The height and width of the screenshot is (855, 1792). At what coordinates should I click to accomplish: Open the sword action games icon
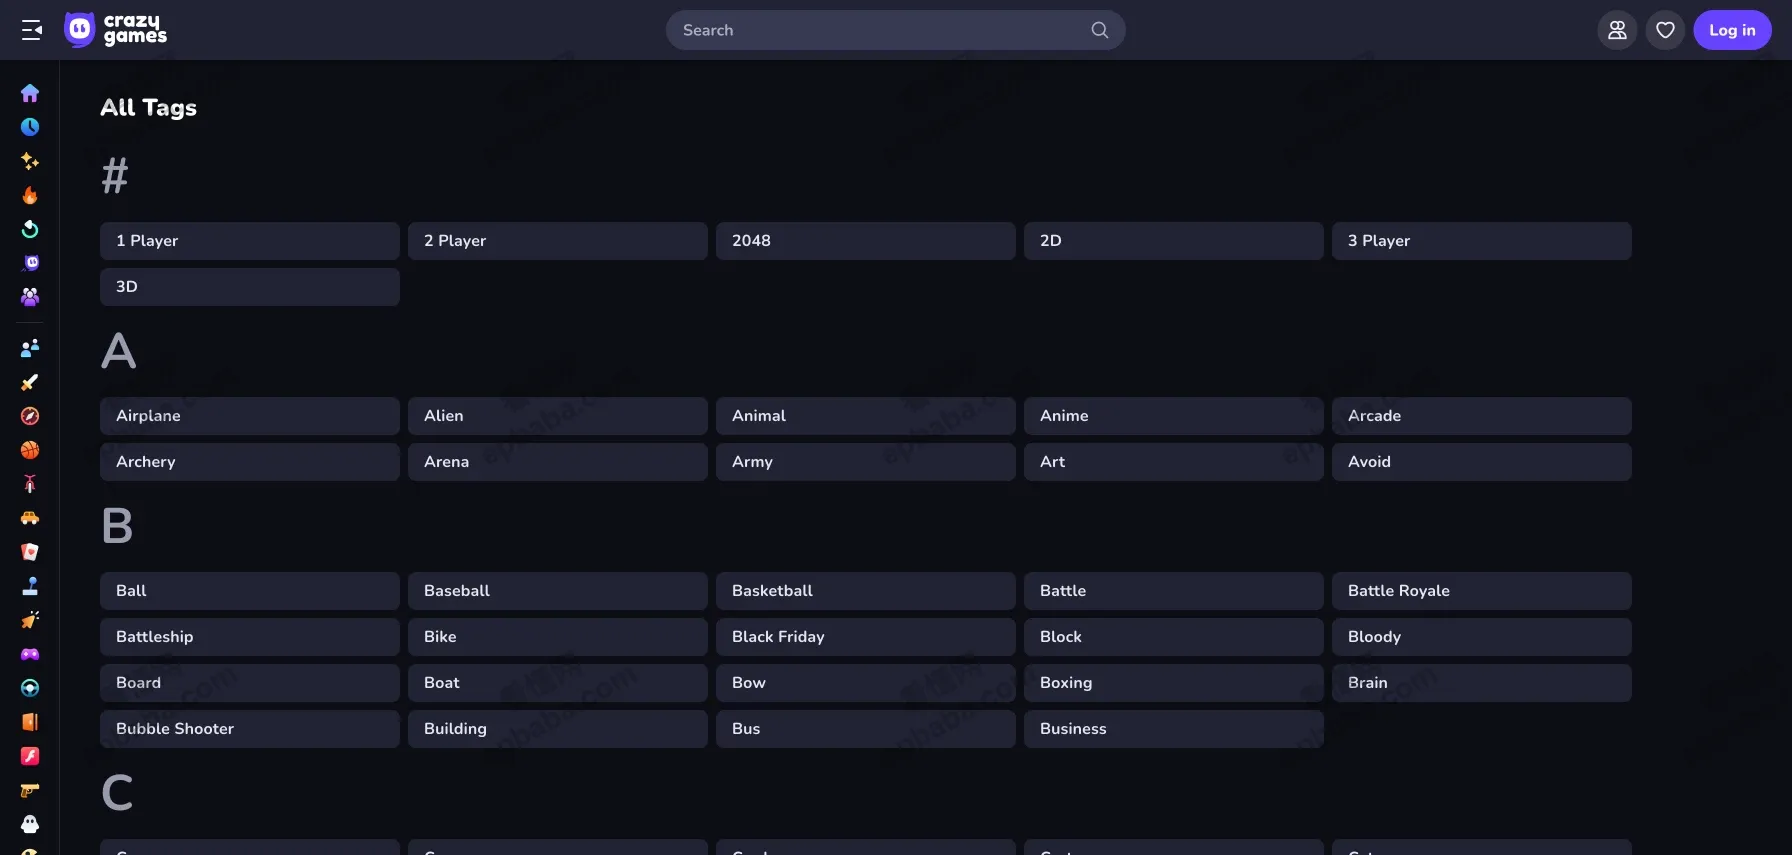pos(30,382)
